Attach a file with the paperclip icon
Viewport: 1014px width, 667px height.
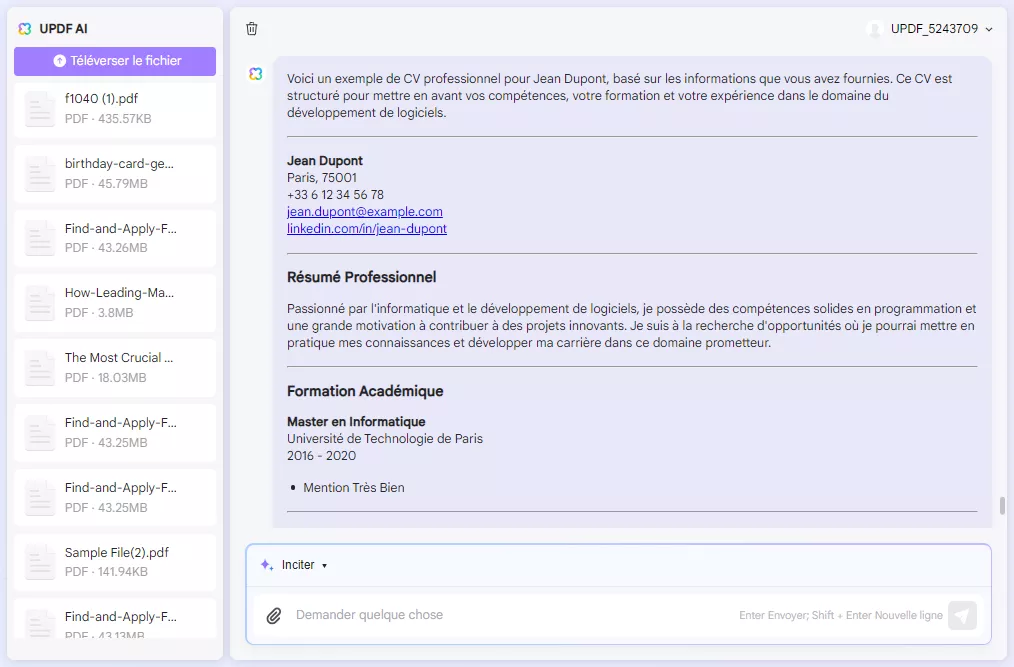[x=273, y=615]
